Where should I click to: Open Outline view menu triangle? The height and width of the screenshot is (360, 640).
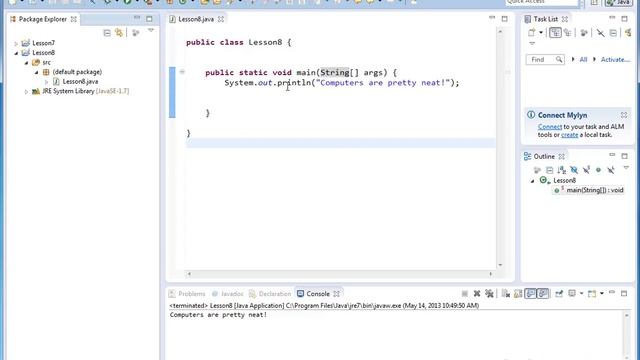click(626, 168)
